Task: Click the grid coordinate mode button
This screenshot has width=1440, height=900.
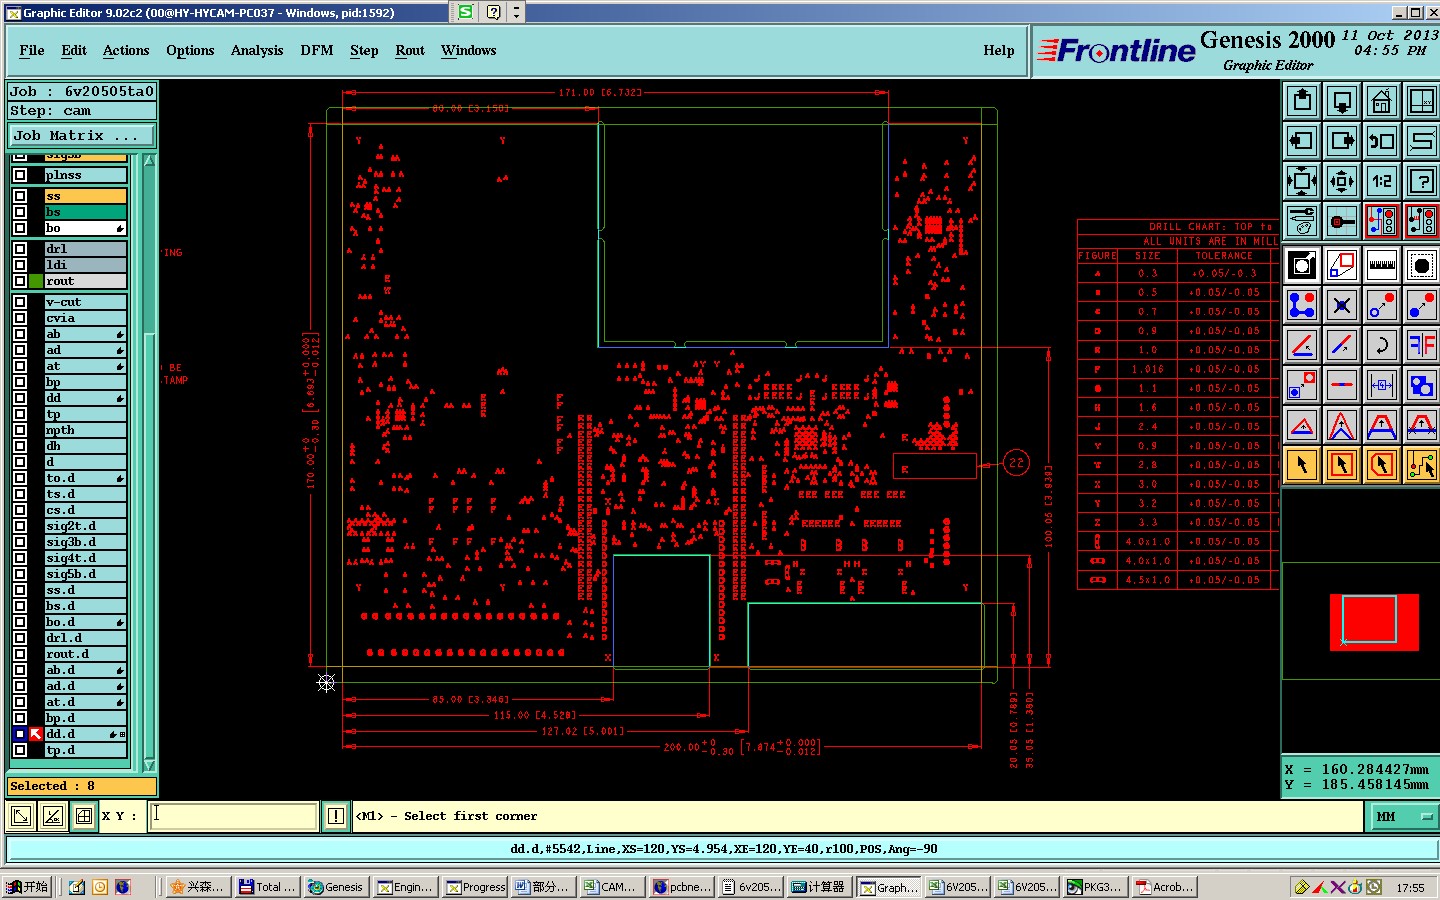Action: click(x=84, y=816)
